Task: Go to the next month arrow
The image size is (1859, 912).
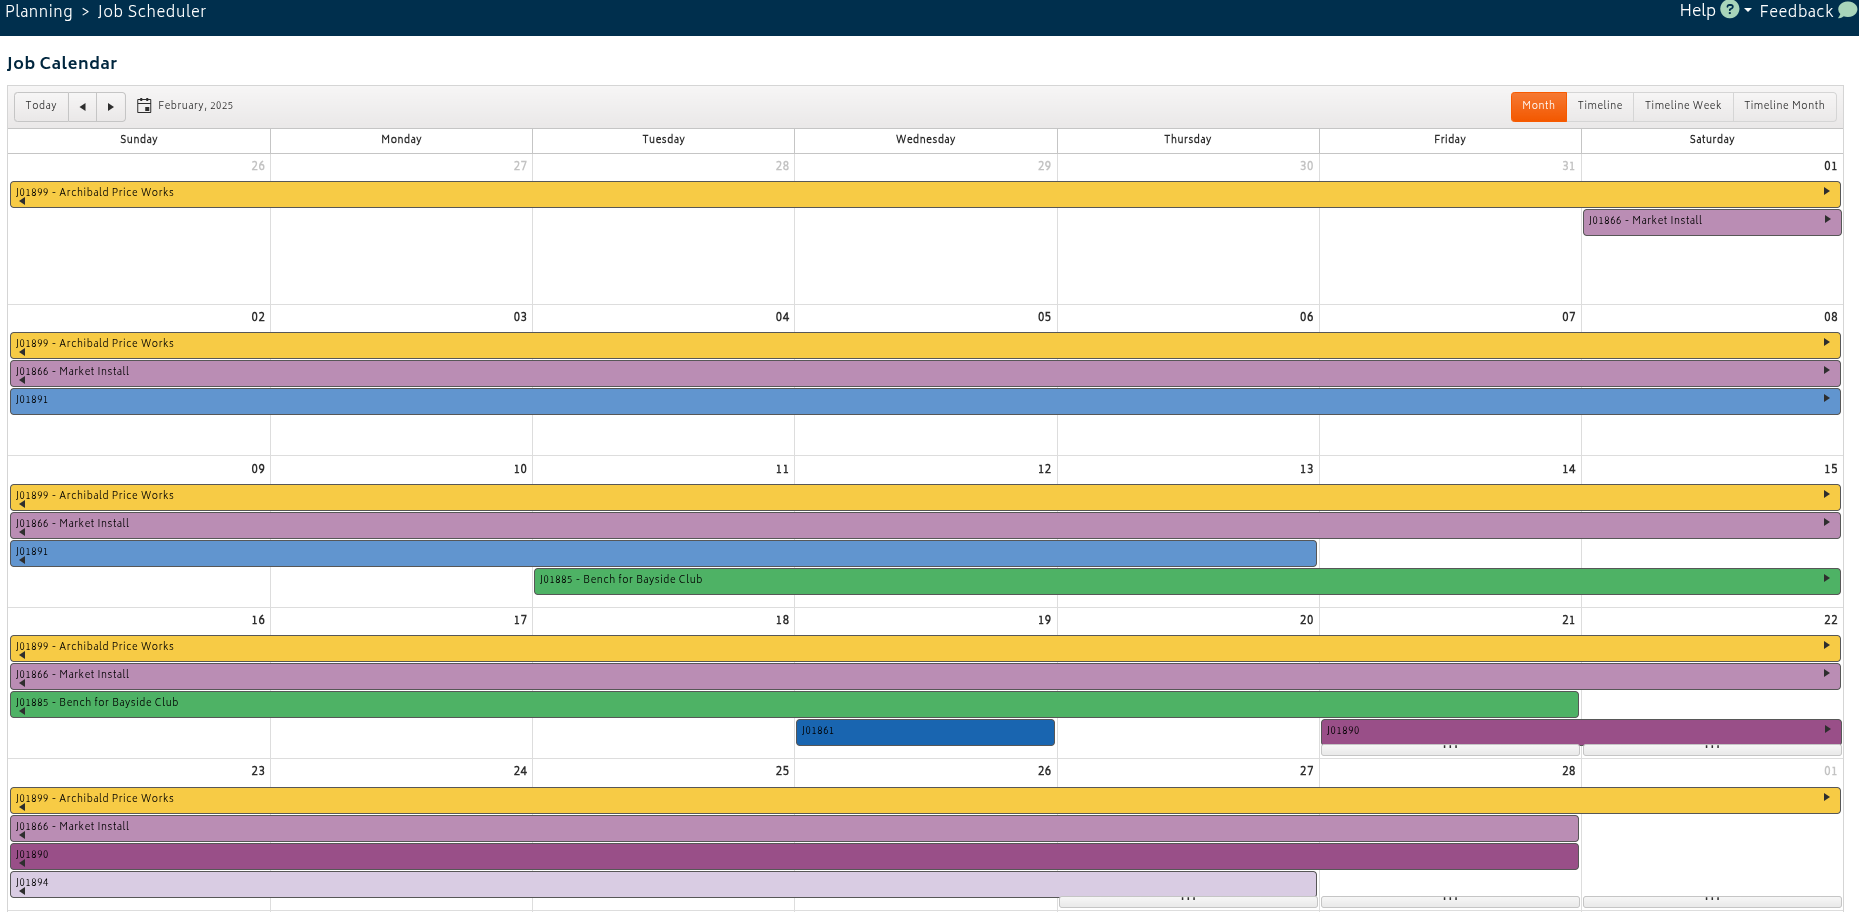Action: click(x=111, y=106)
